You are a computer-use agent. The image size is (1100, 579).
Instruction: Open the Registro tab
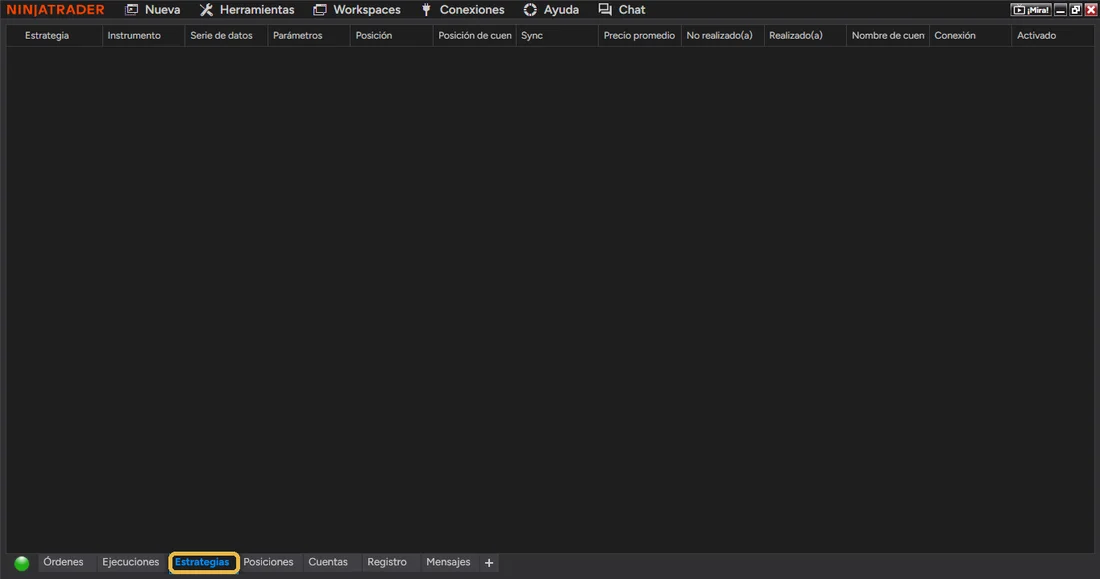pyautogui.click(x=387, y=562)
